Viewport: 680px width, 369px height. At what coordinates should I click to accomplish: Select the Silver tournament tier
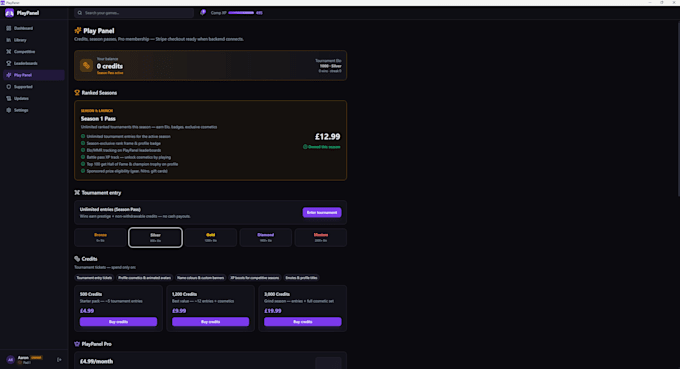155,237
